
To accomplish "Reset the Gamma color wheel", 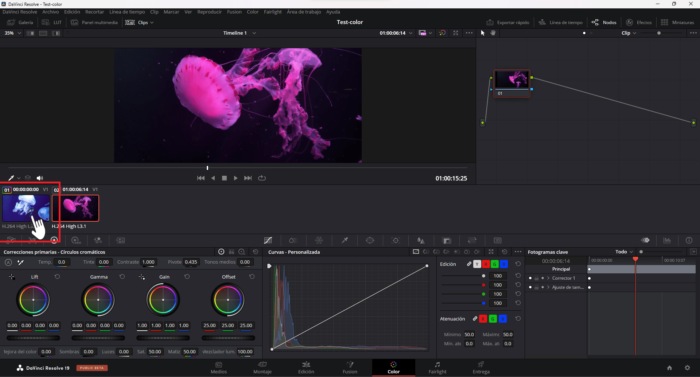I will 122,277.
